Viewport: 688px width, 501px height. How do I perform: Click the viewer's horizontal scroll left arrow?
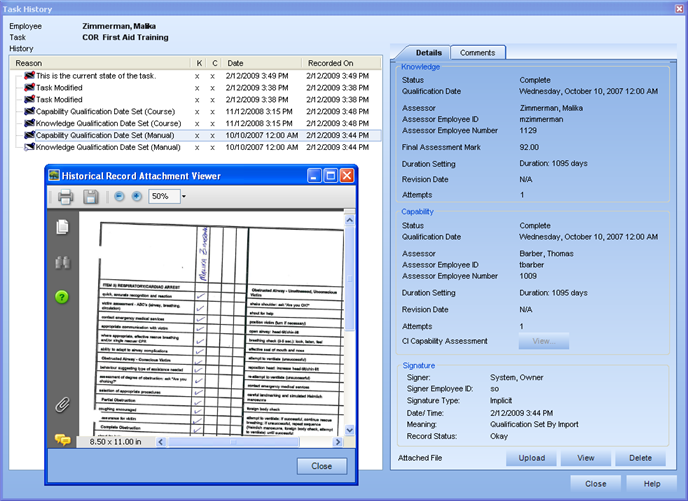[161, 442]
